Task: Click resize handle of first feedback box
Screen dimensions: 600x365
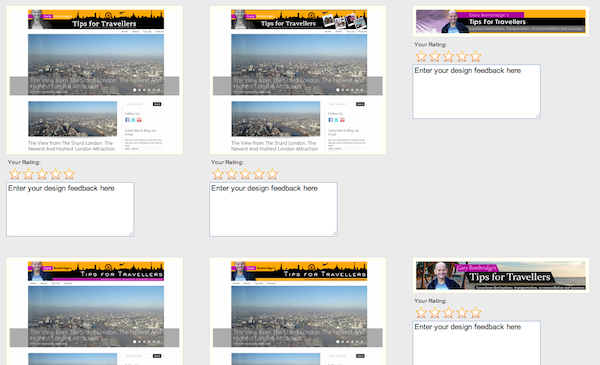Action: 131,233
